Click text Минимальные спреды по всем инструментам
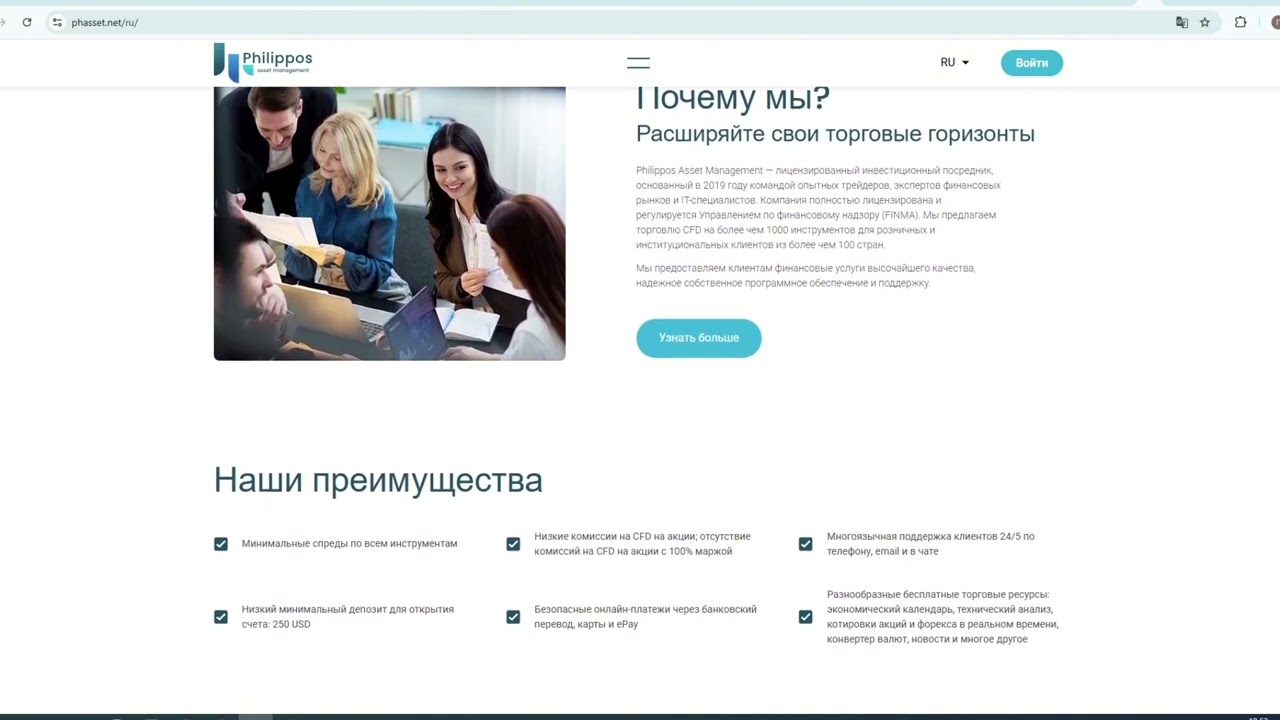Image resolution: width=1280 pixels, height=720 pixels. coord(349,544)
